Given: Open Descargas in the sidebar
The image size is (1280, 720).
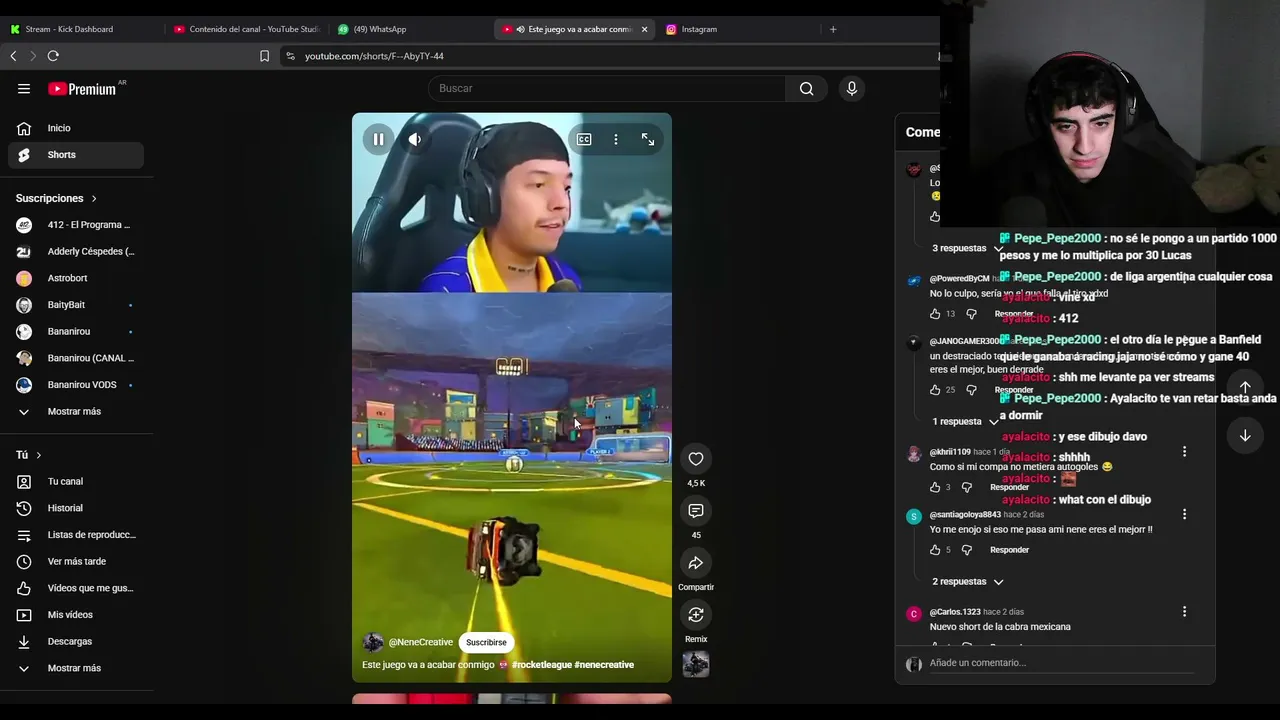Looking at the screenshot, I should coord(76,641).
